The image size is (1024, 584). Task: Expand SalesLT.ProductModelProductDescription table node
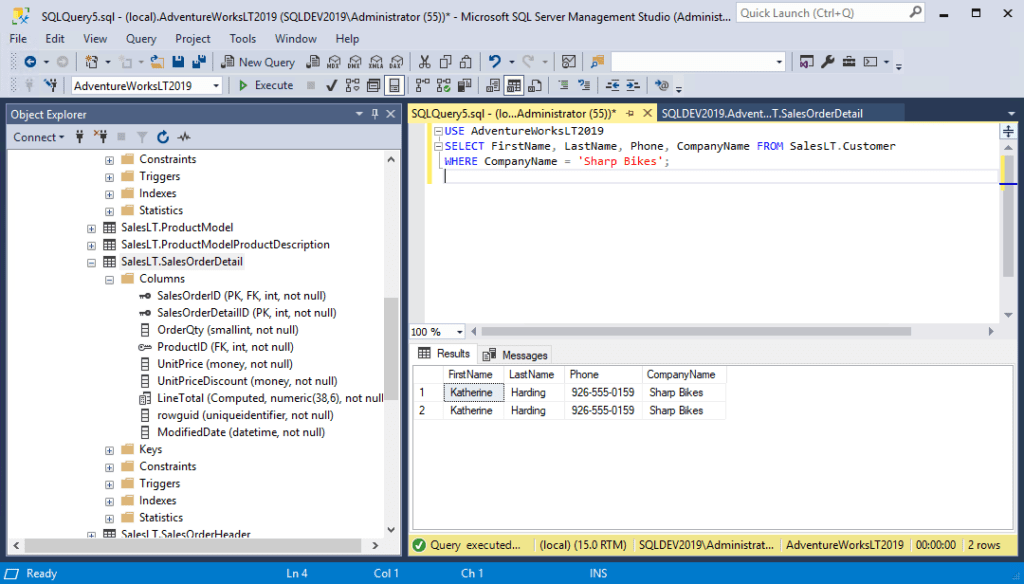point(91,245)
